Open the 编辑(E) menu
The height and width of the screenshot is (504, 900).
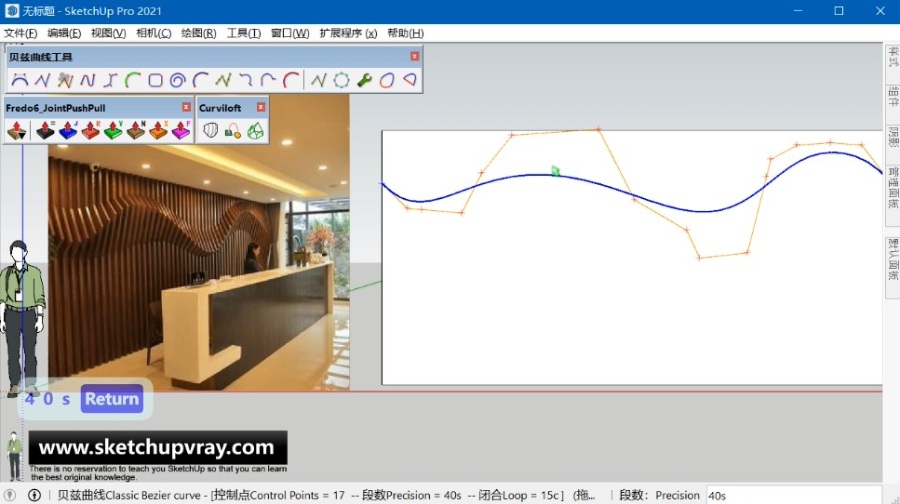[64, 33]
